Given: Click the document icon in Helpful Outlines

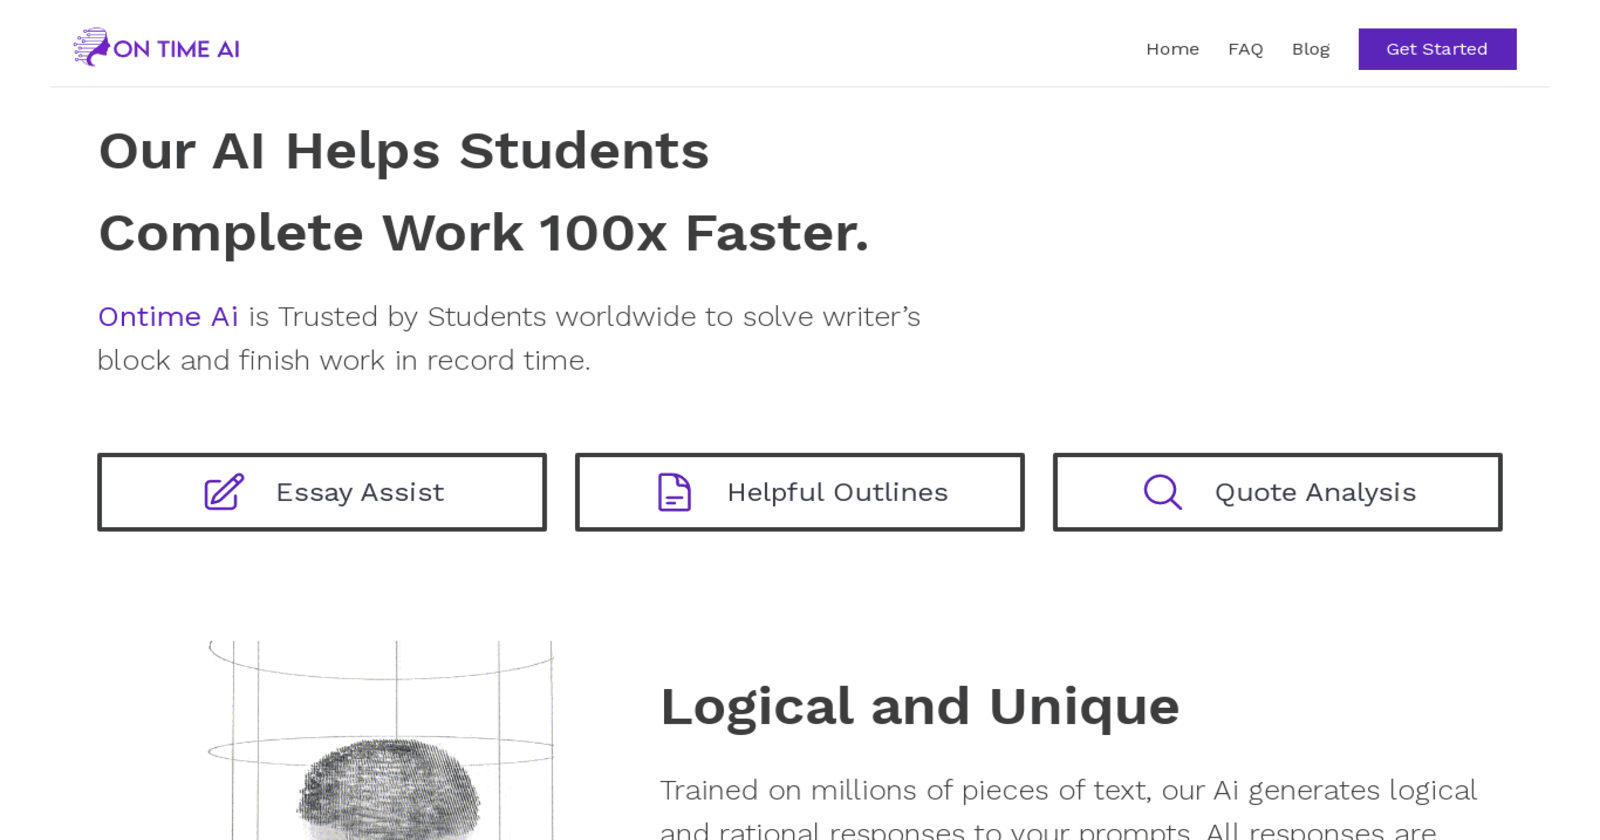Looking at the screenshot, I should tap(673, 491).
